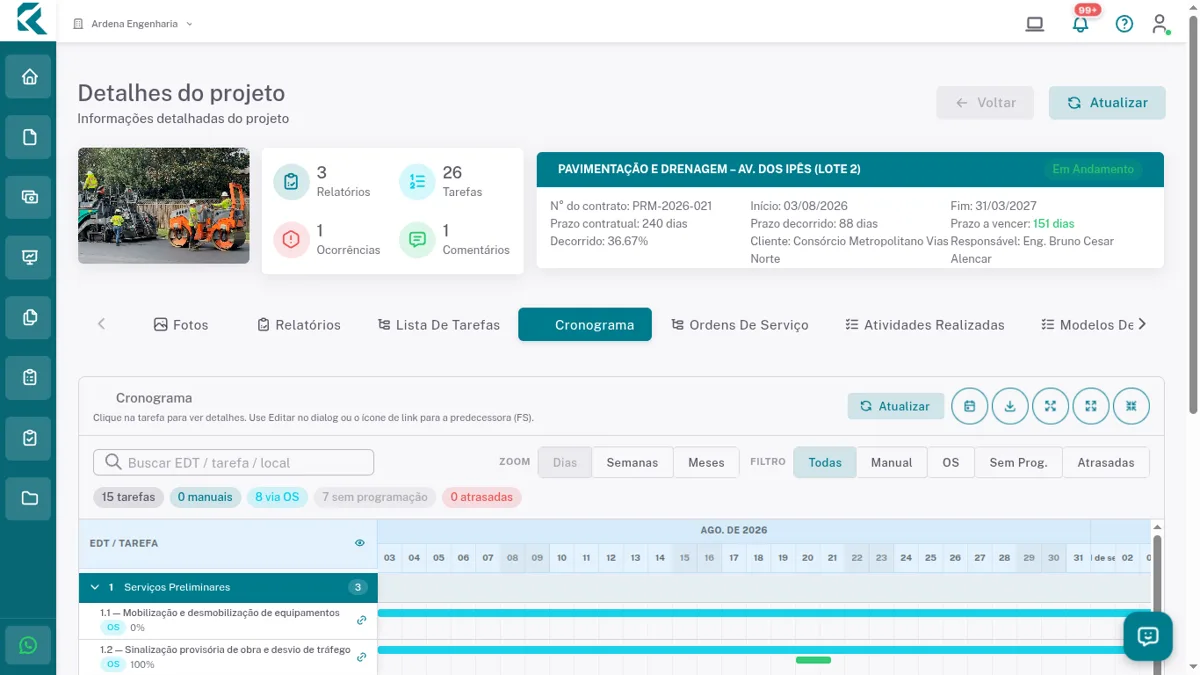Click the Ocorrências alert icon in the stats card
The width and height of the screenshot is (1200, 675).
[291, 240]
